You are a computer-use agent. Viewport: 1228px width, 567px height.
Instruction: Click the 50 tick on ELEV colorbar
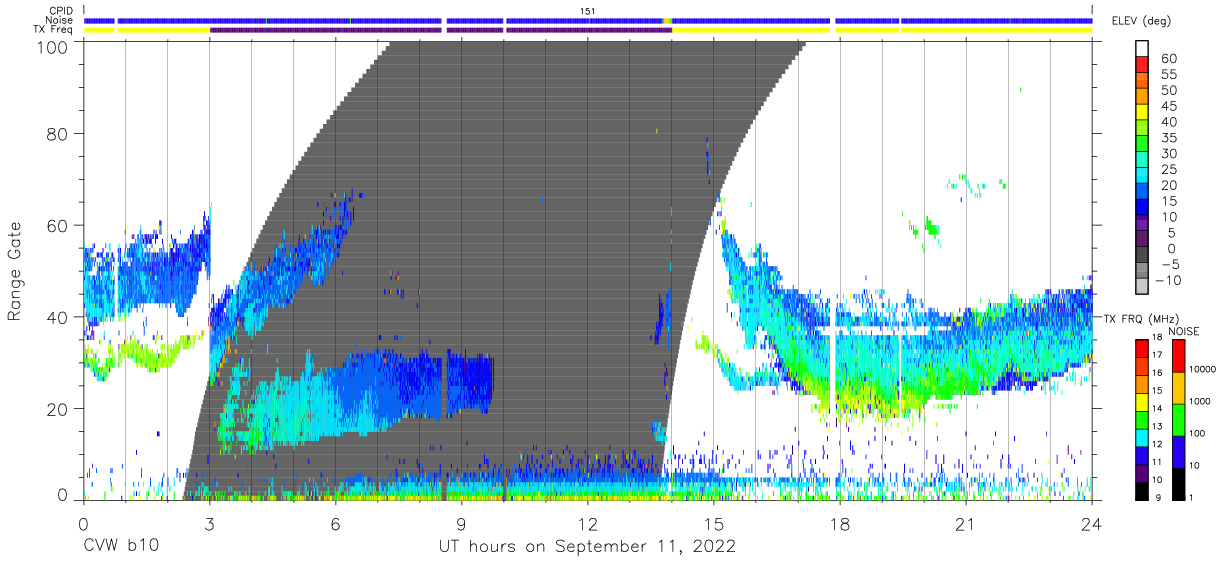(1168, 91)
